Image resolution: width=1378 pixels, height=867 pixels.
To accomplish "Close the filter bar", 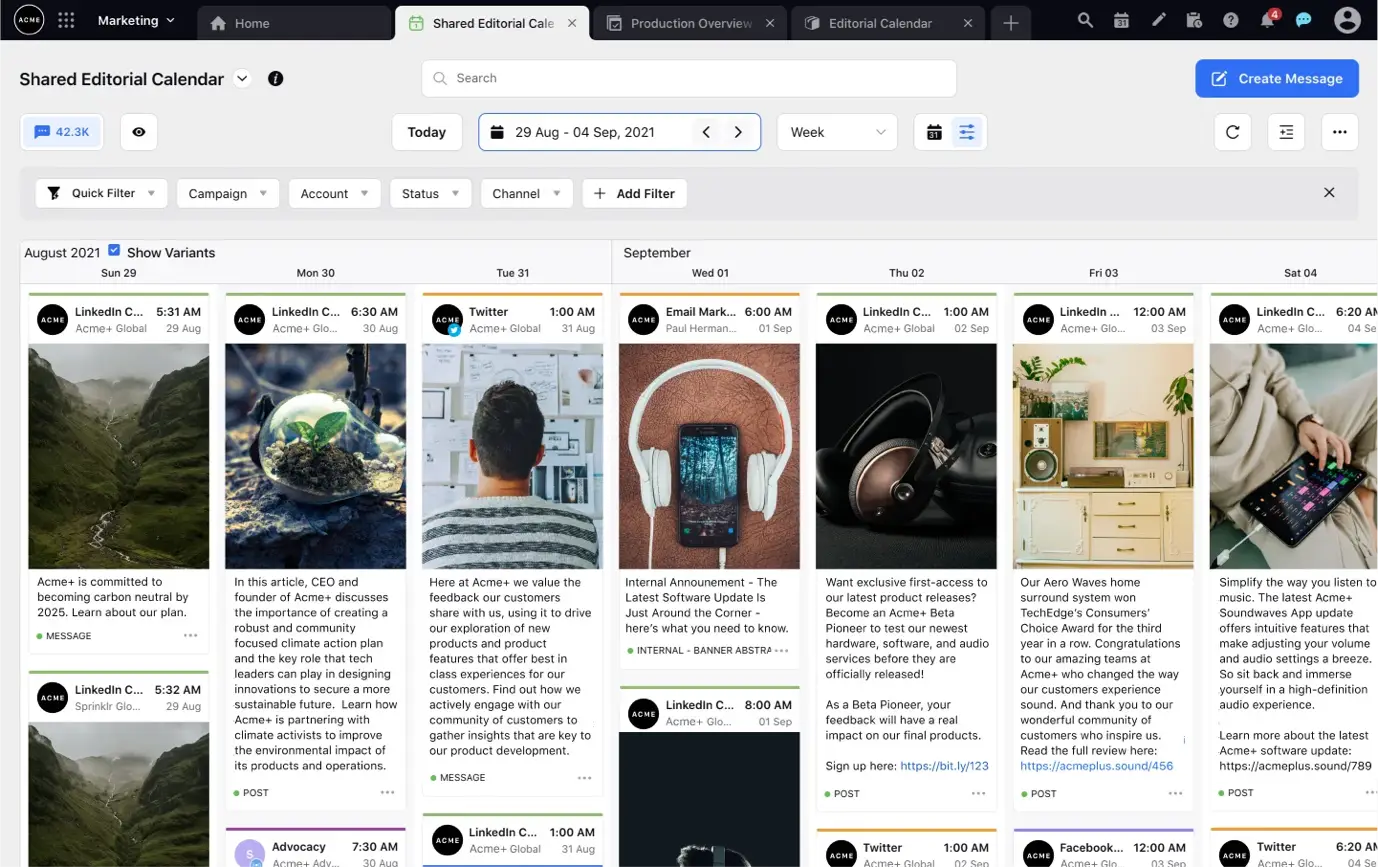I will point(1329,193).
